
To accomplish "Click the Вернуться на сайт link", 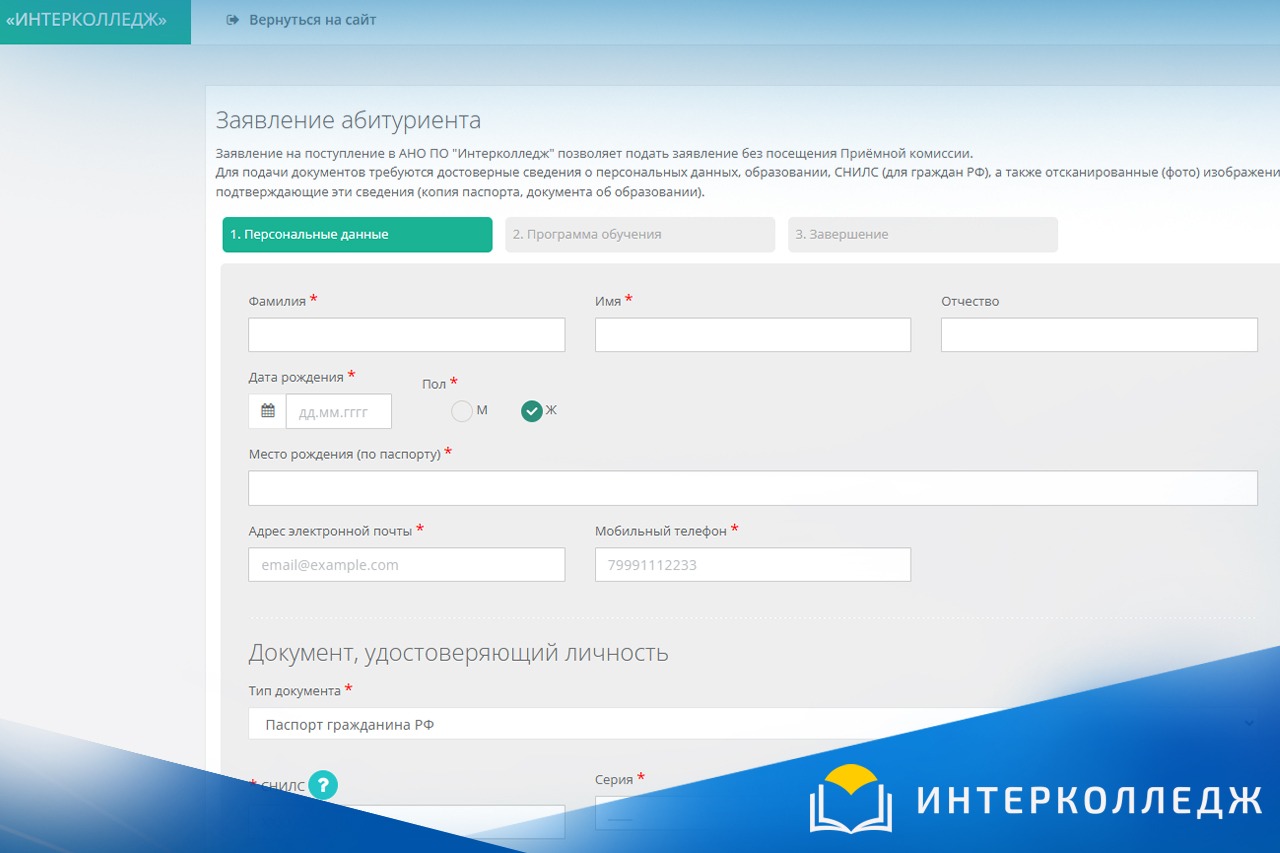I will [312, 20].
